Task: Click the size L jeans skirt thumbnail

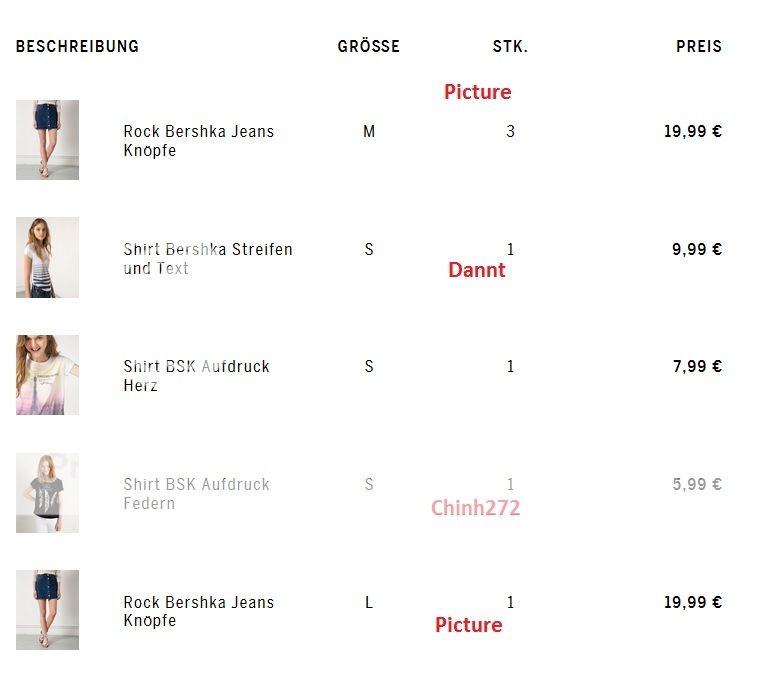Action: [x=47, y=610]
